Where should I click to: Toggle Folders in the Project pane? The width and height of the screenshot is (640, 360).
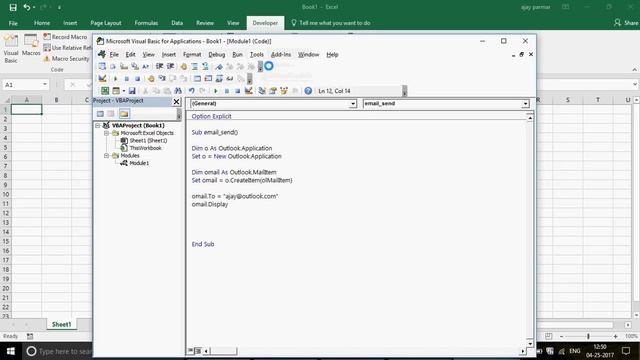(x=124, y=114)
